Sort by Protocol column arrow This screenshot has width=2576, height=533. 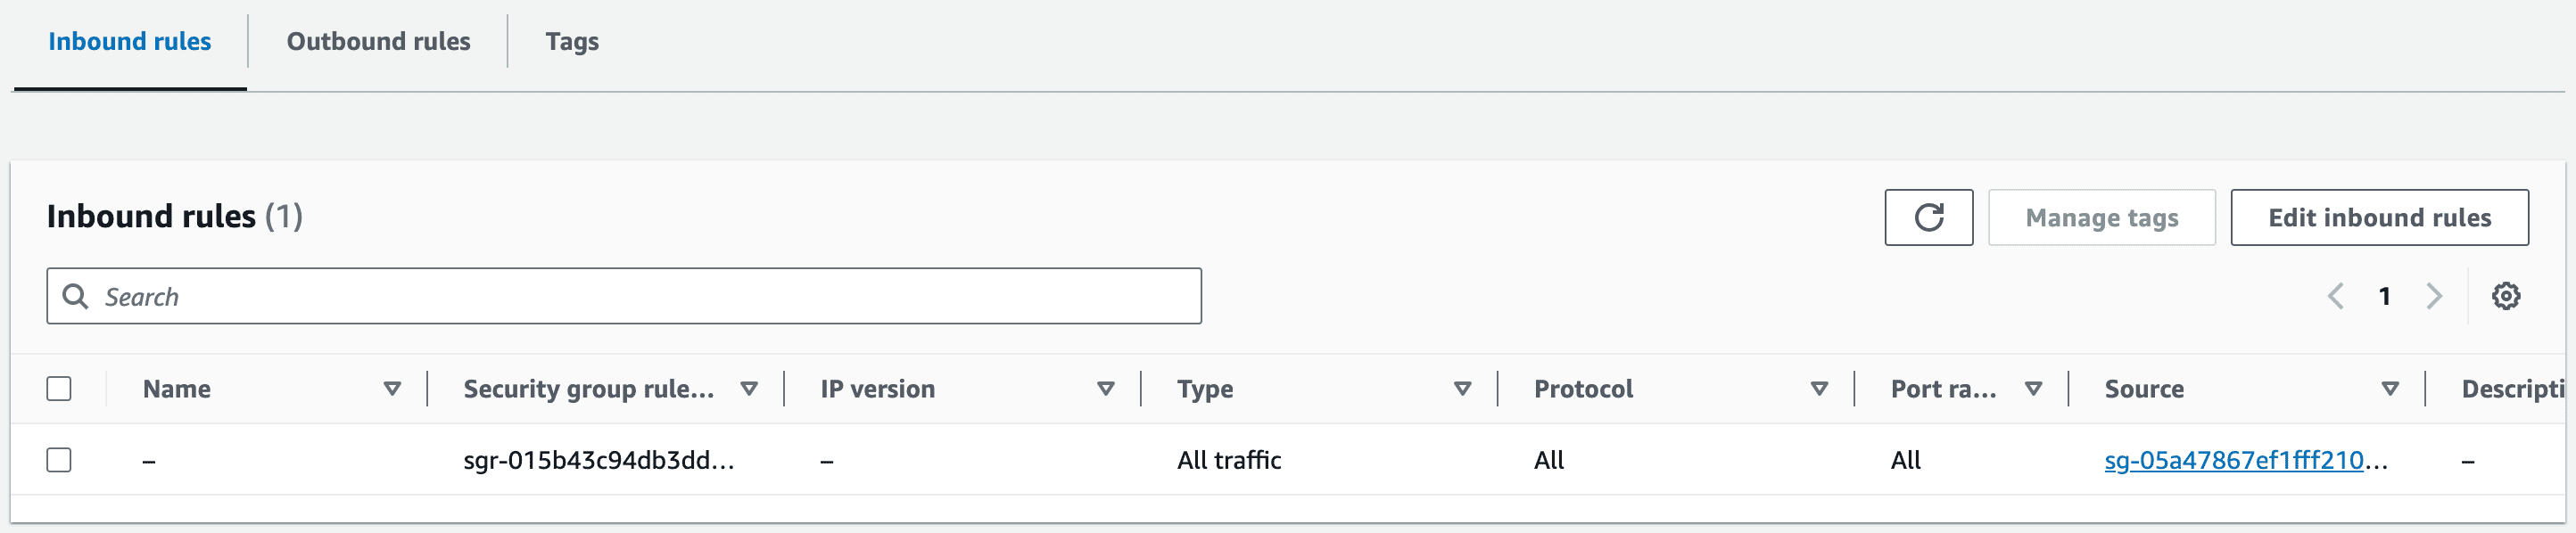pyautogui.click(x=1819, y=389)
